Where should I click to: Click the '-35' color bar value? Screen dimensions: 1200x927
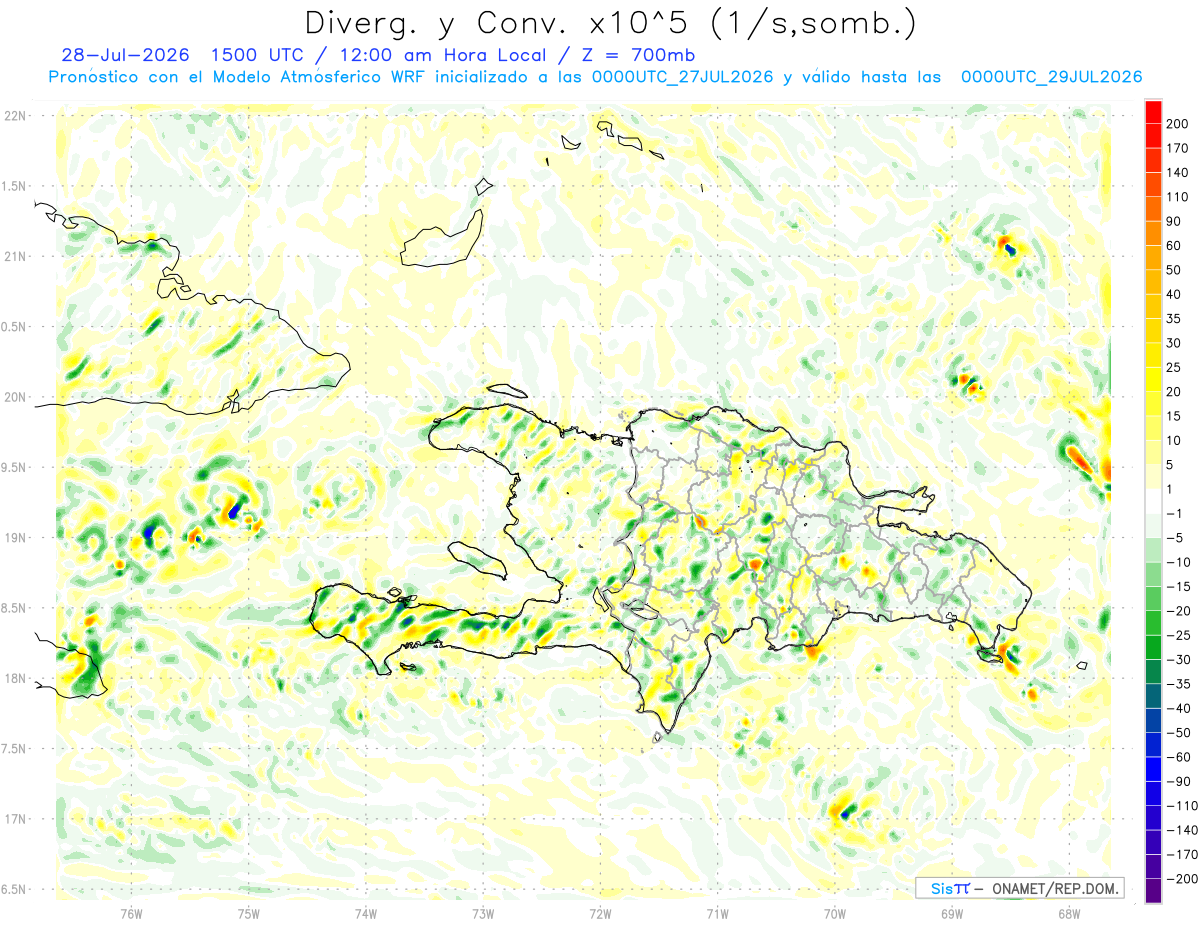[1181, 684]
